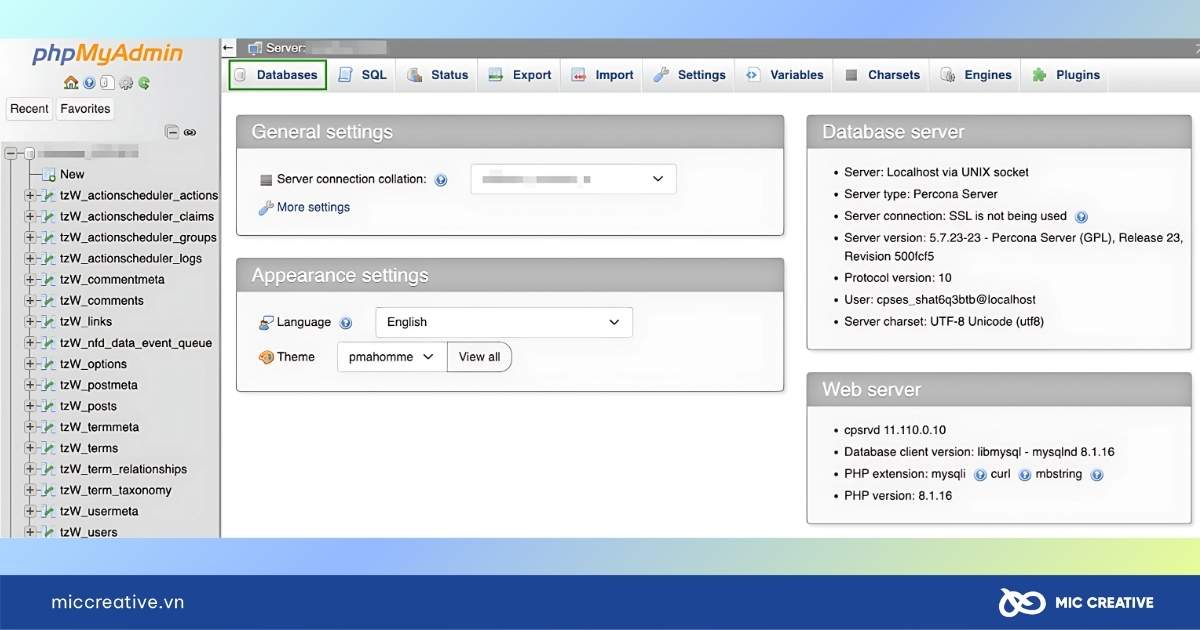Click the text PHP version: 8.1.16

898,496
